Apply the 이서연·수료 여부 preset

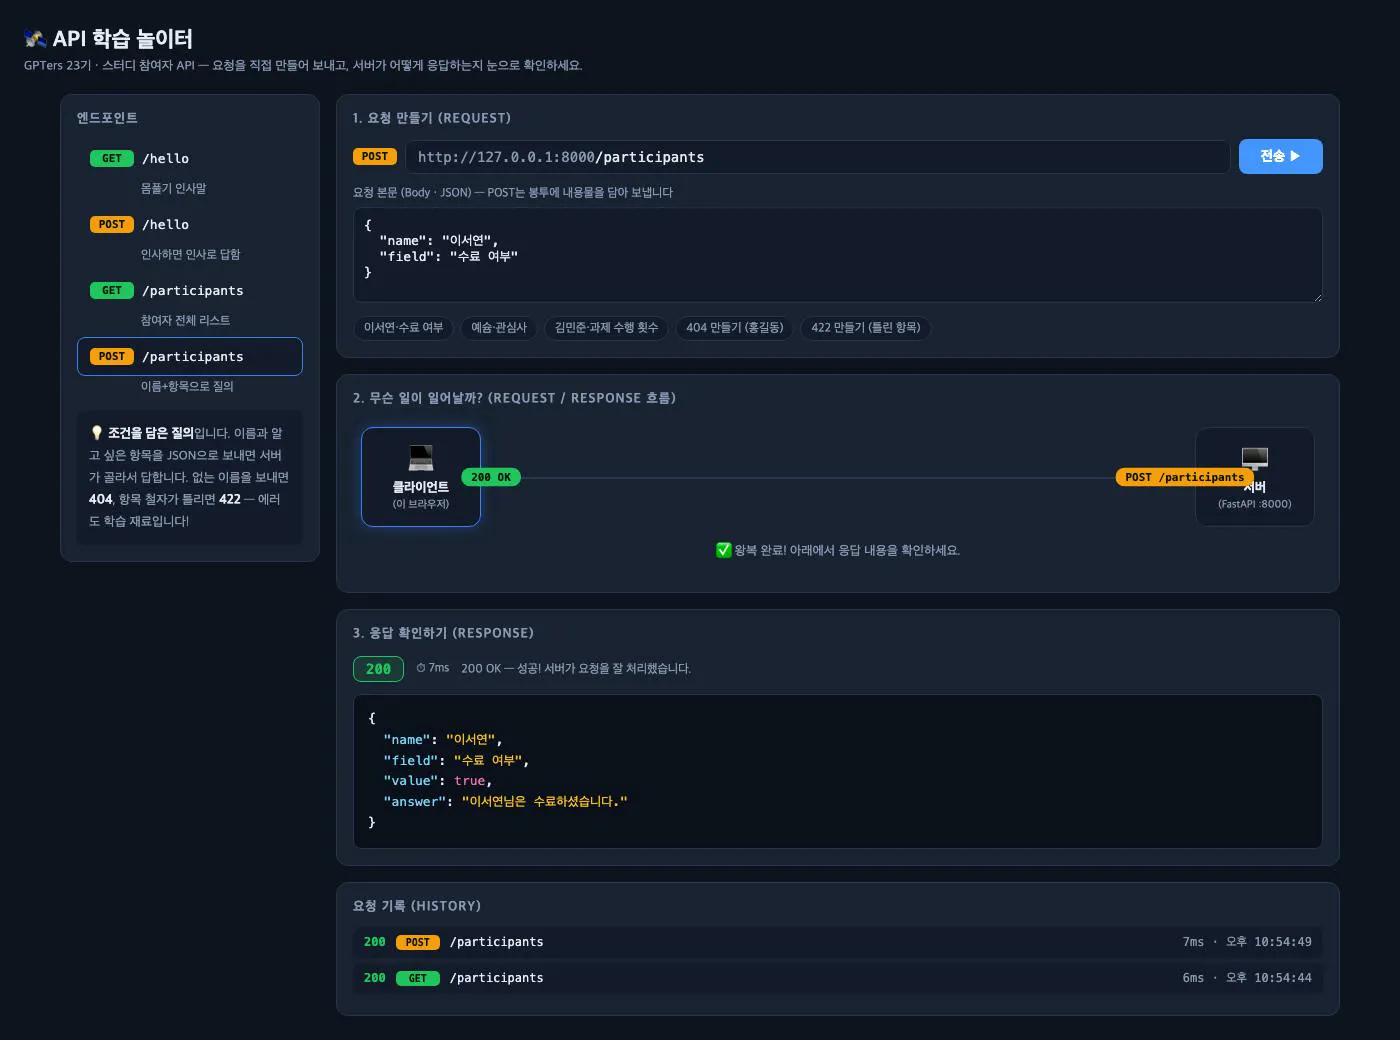[403, 328]
